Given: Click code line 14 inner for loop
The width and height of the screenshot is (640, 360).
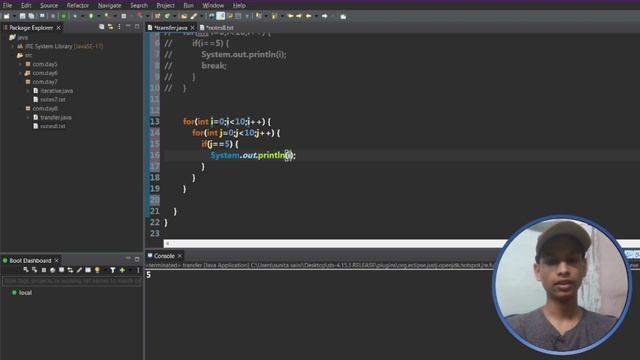Looking at the screenshot, I should [236, 133].
